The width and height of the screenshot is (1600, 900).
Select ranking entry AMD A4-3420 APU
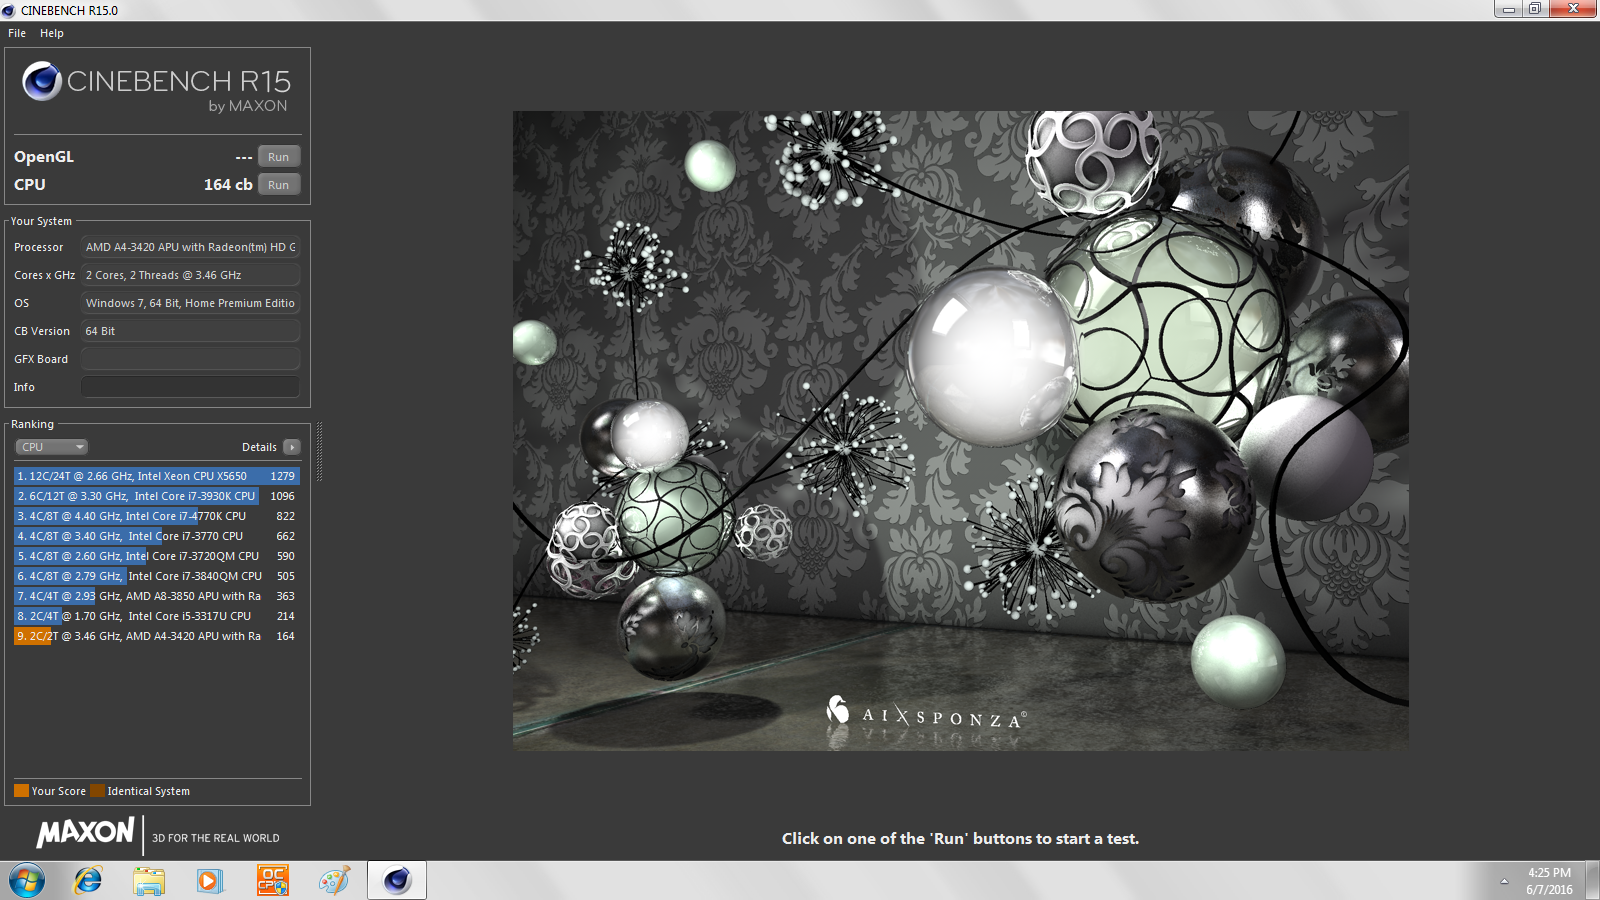157,636
